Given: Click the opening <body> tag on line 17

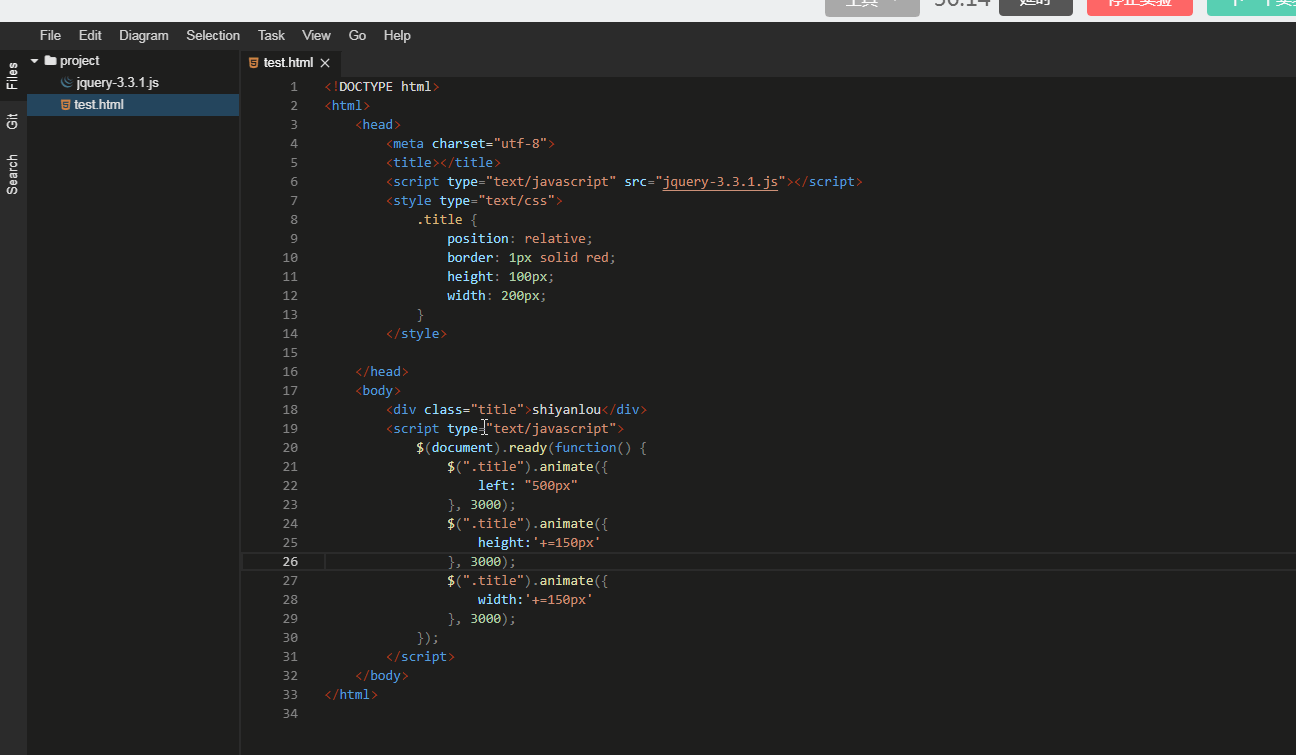Looking at the screenshot, I should (x=378, y=391).
